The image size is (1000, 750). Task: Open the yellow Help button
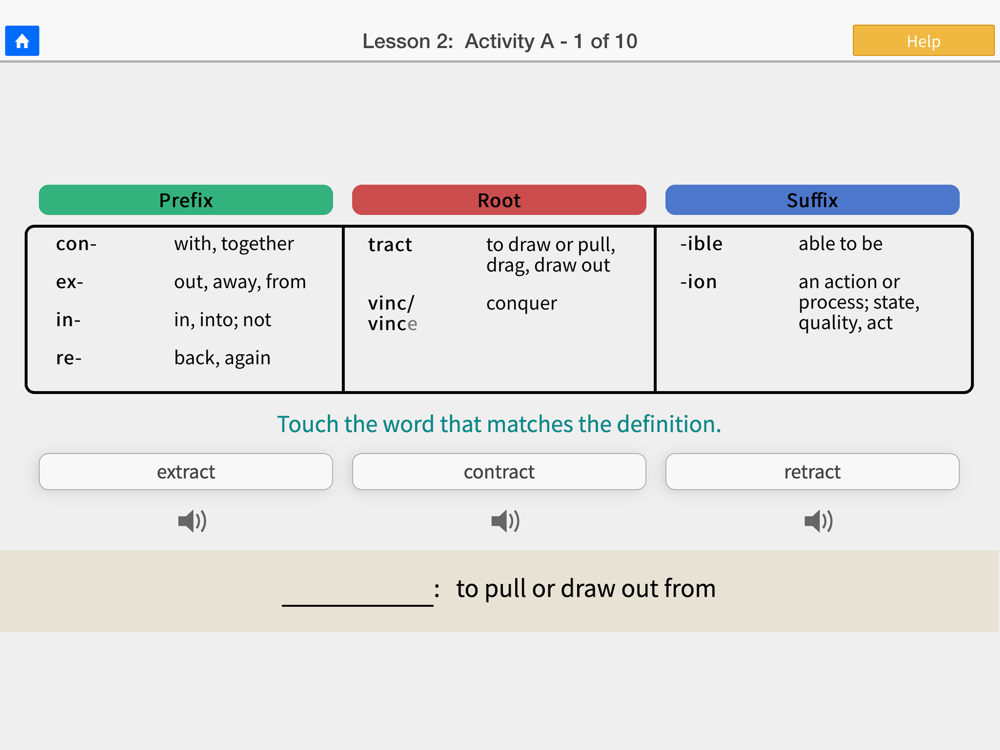tap(923, 41)
